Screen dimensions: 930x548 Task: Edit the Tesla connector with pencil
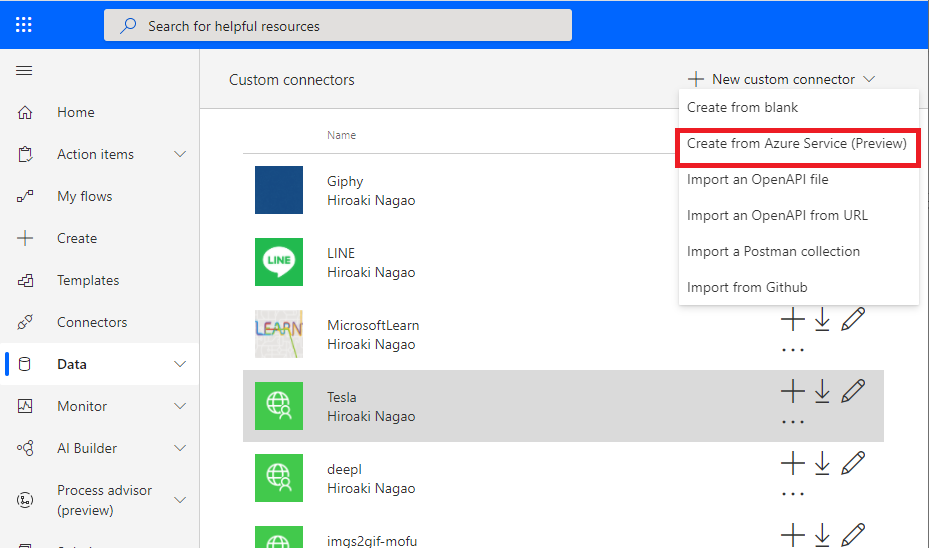pos(853,391)
